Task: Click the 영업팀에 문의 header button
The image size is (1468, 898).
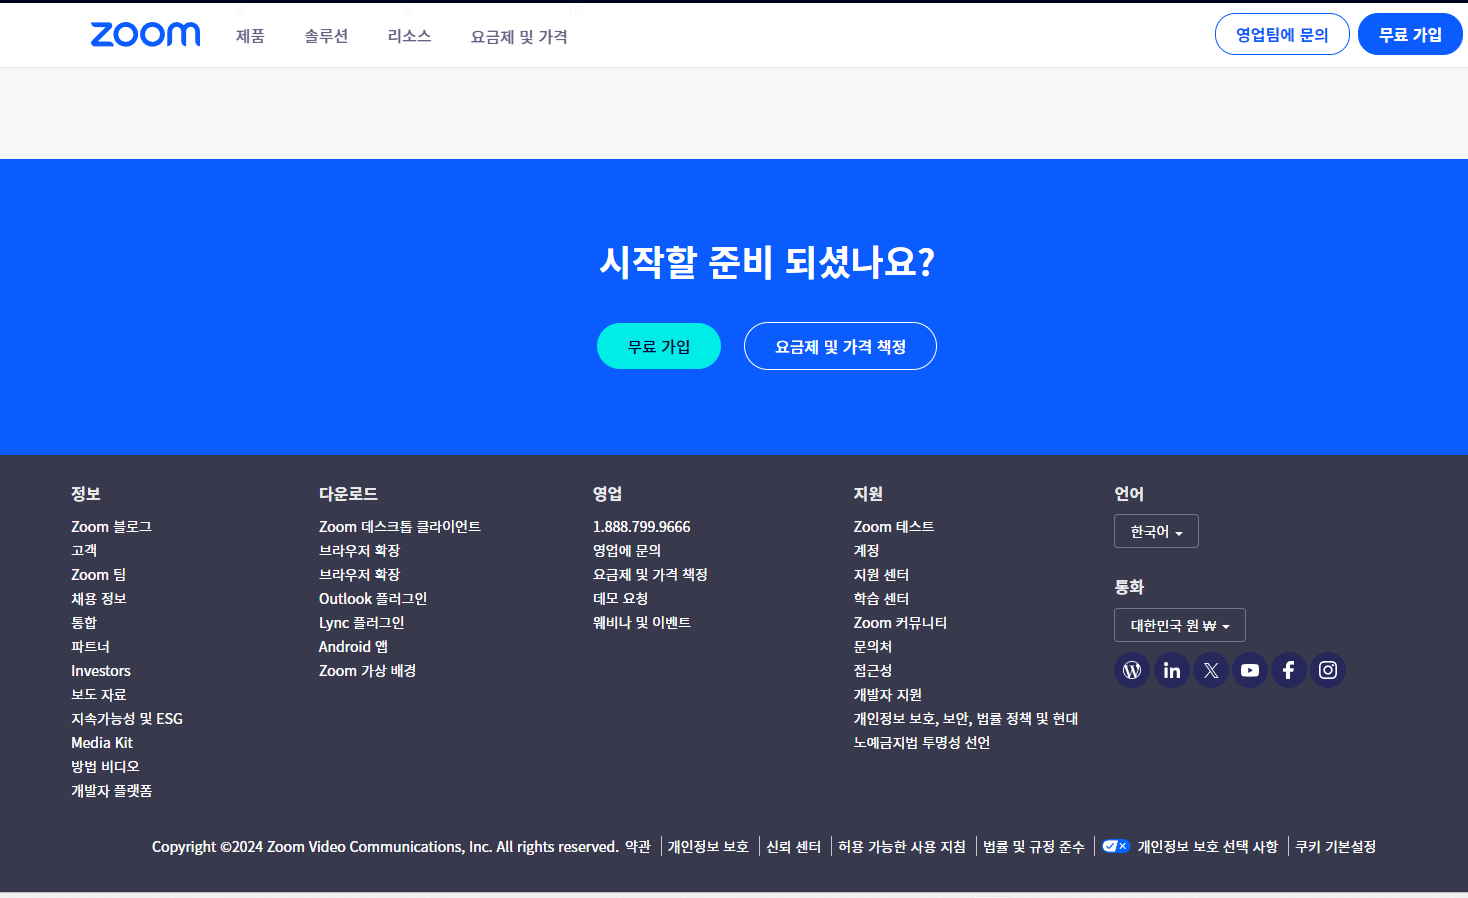Action: [1282, 34]
